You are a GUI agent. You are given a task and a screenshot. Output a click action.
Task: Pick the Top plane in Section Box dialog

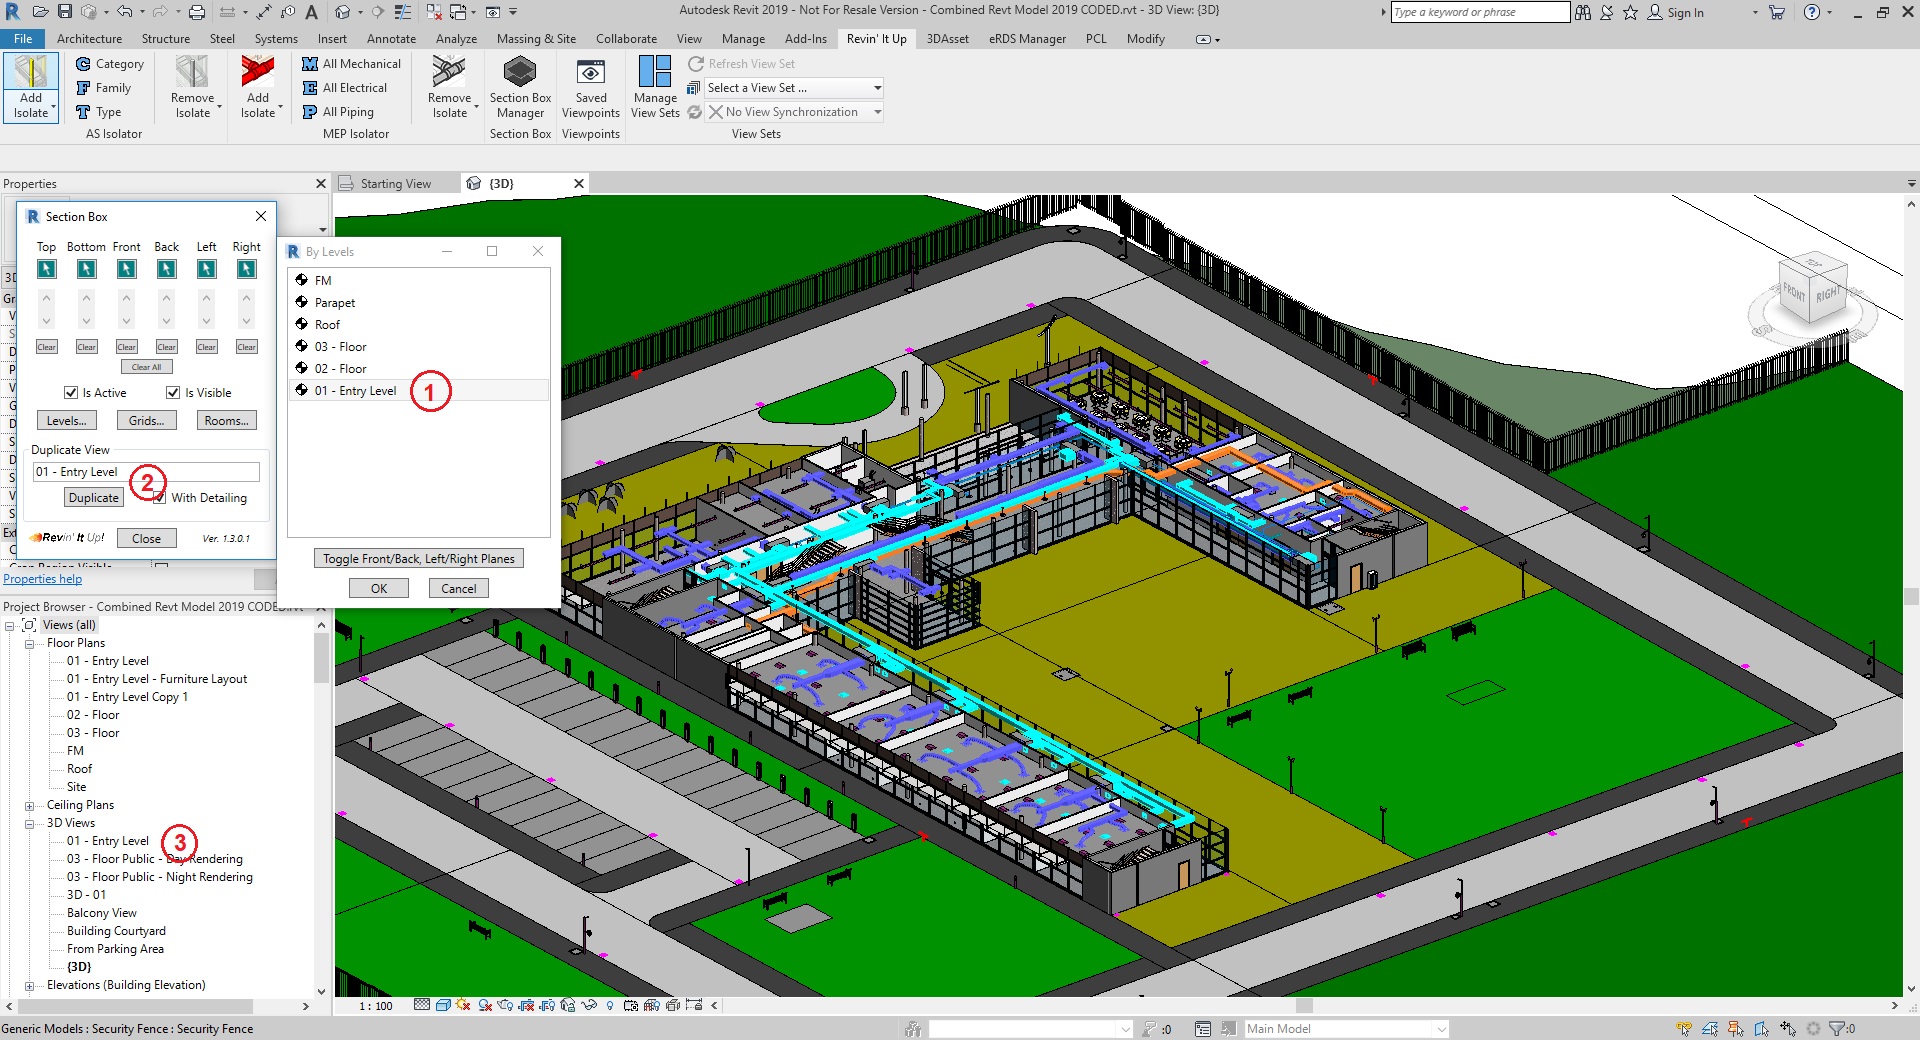tap(46, 269)
